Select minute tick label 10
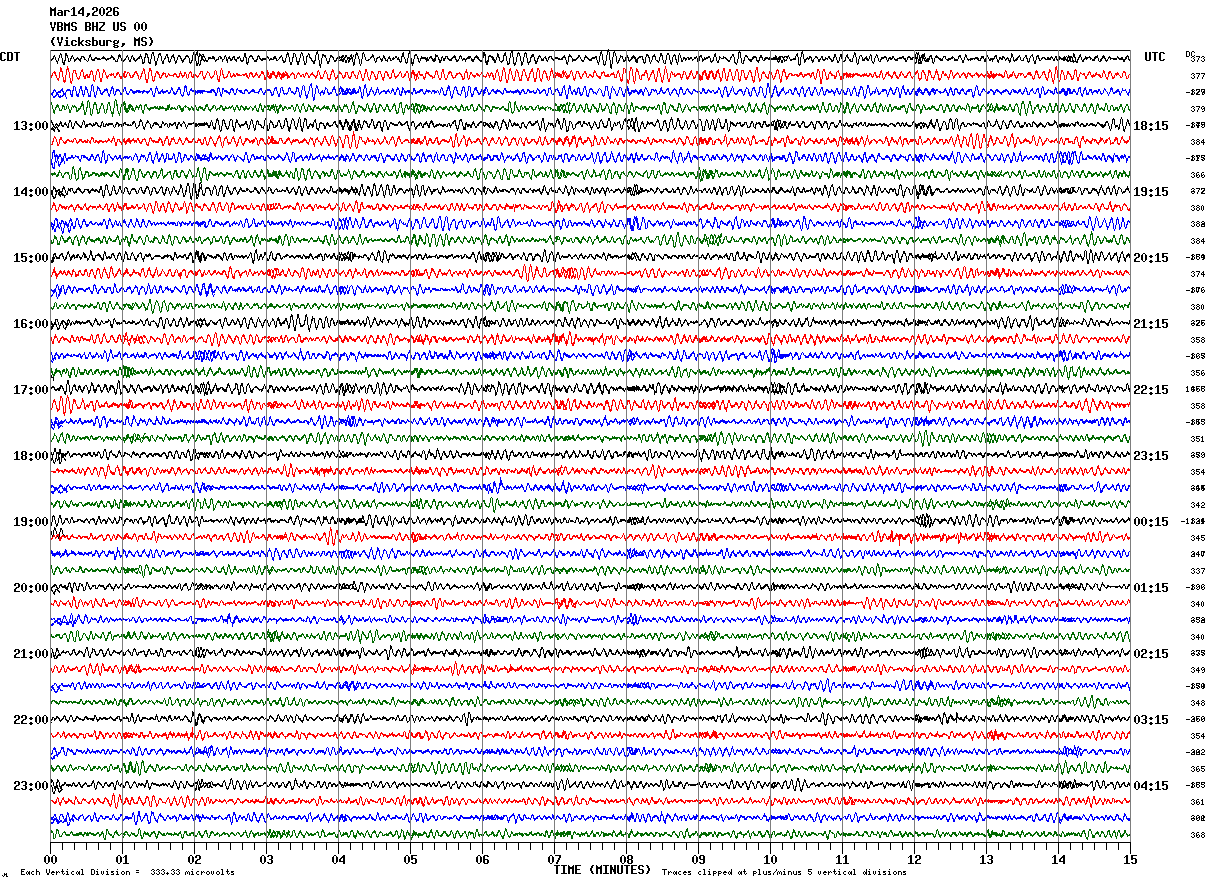 (770, 859)
